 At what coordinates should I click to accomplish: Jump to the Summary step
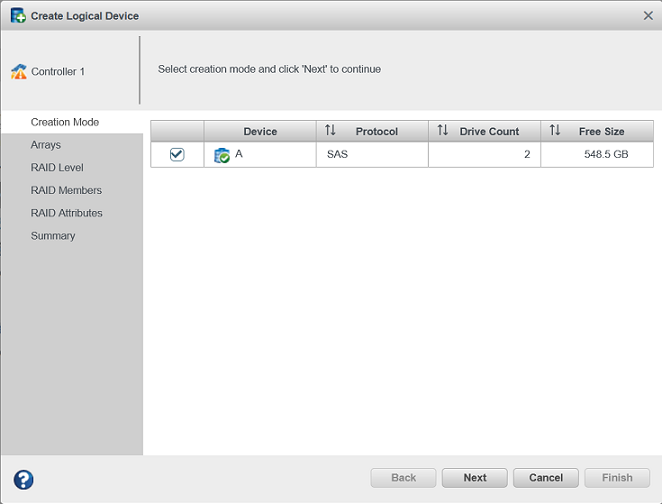tap(53, 236)
